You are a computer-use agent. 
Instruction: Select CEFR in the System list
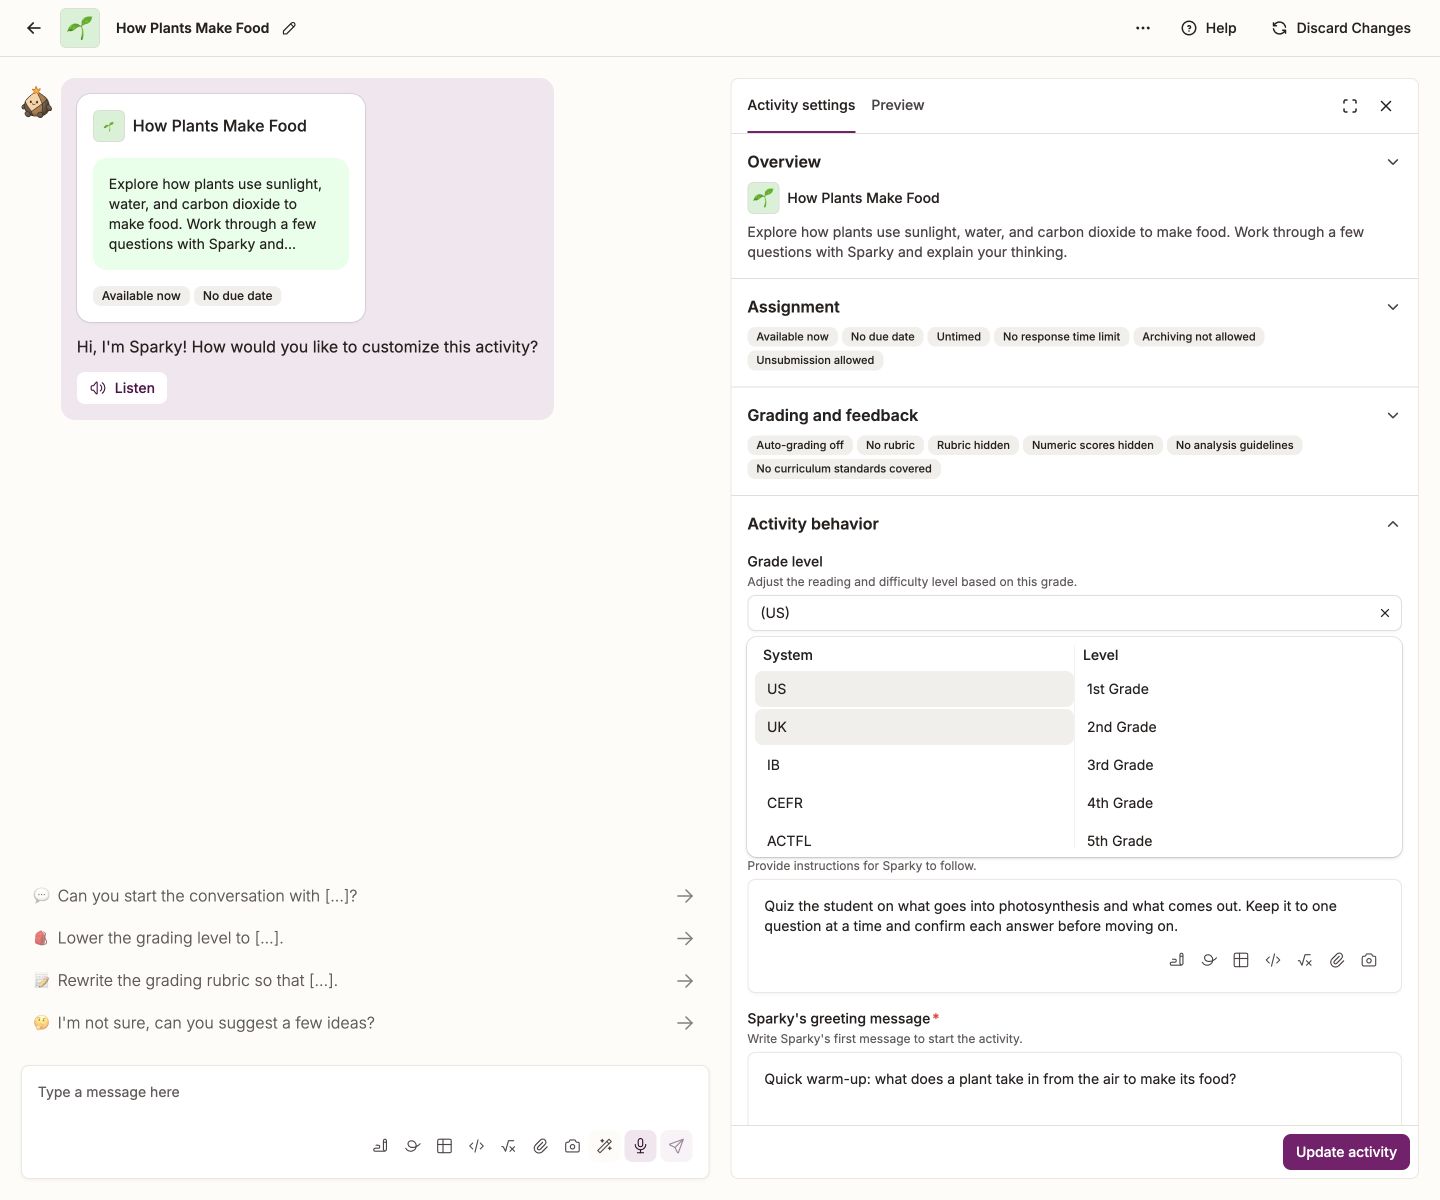914,803
